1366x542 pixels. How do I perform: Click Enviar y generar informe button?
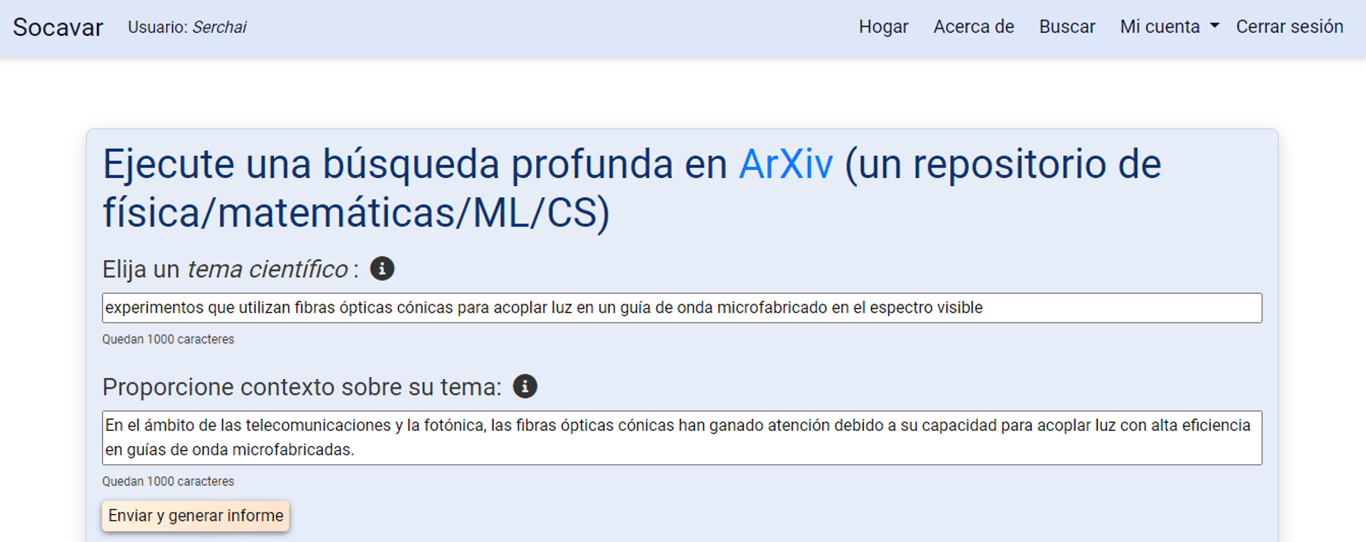coord(196,516)
